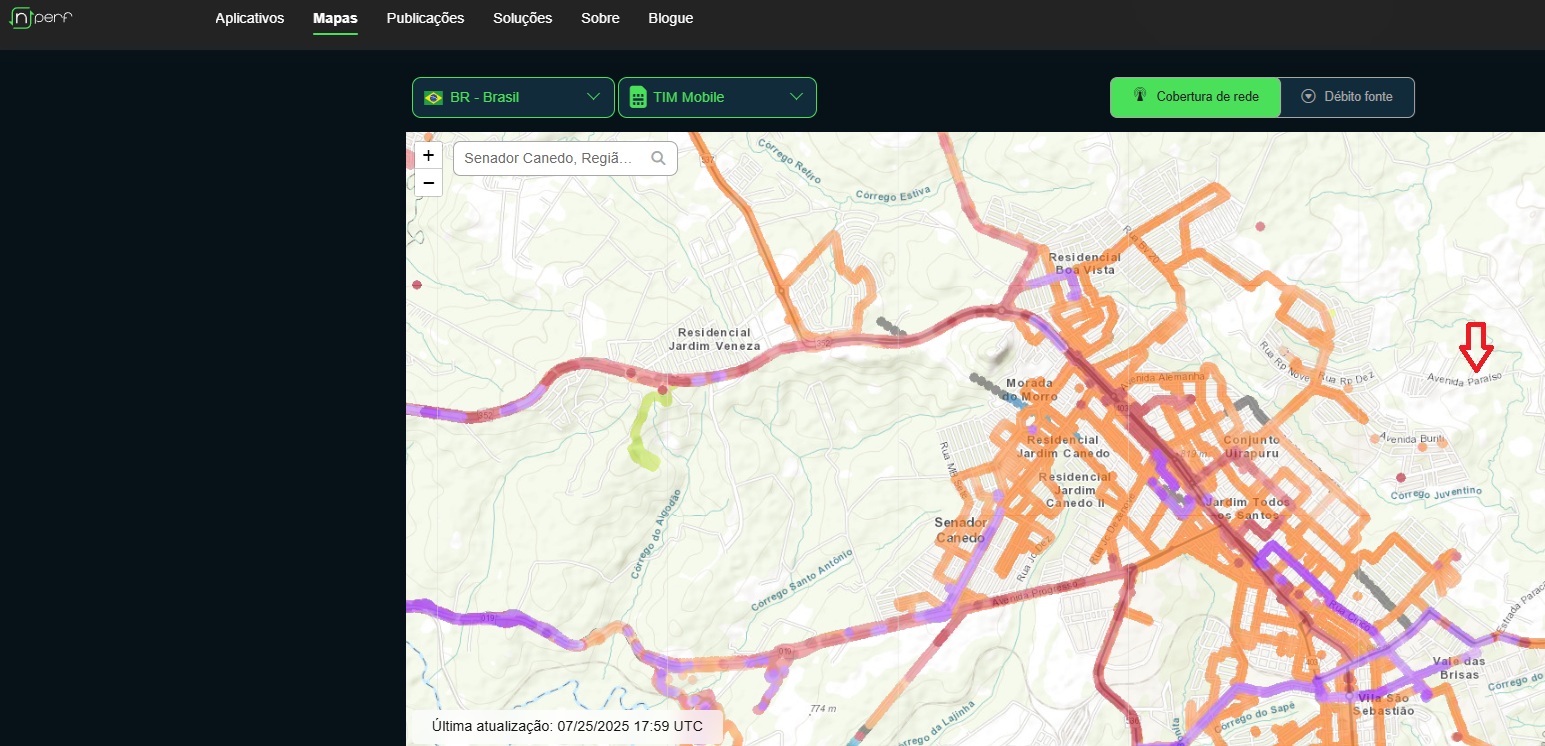The width and height of the screenshot is (1545, 746).
Task: Click the Brazil flag icon in country selector
Action: 433,98
